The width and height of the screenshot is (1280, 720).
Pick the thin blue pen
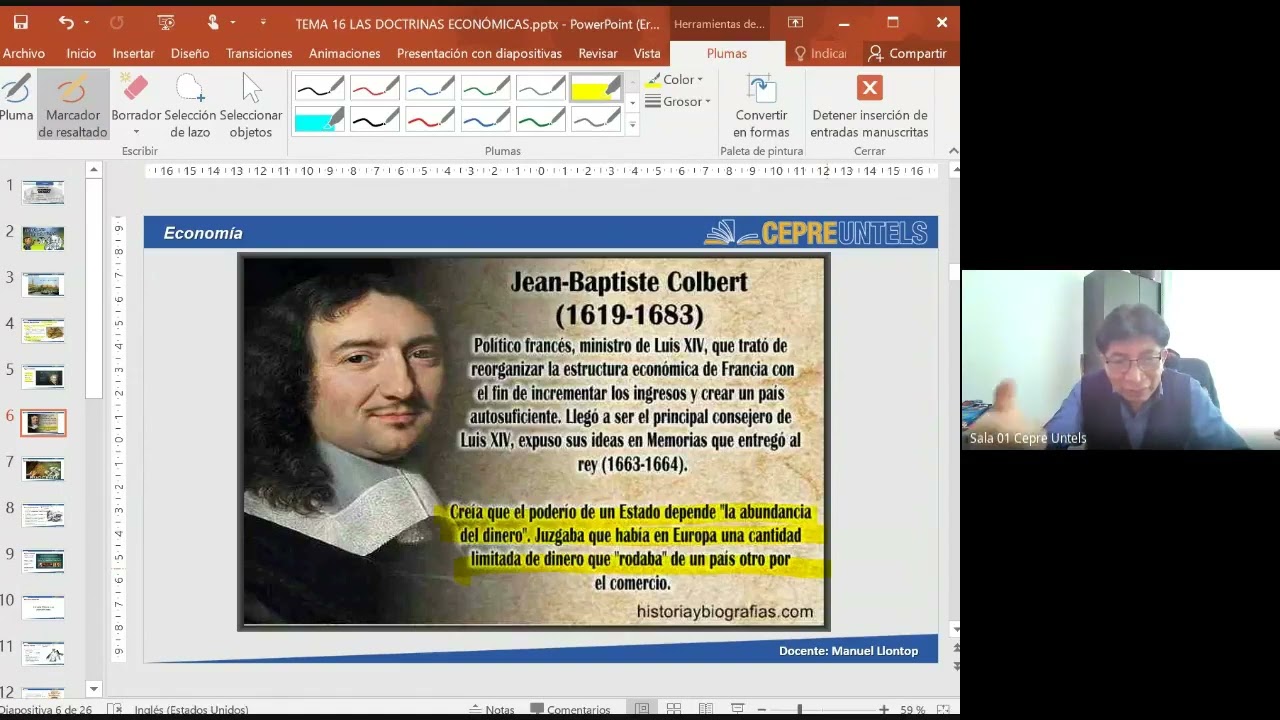click(x=430, y=88)
